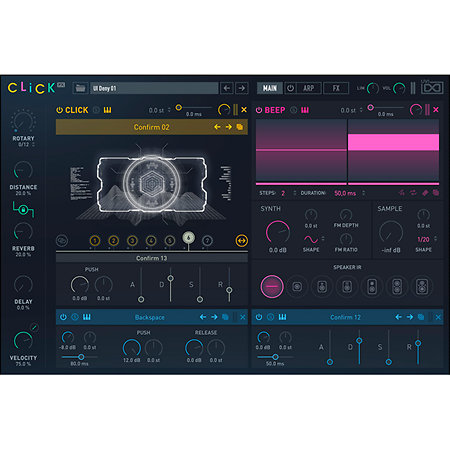Load the previous preset with the top arrow
This screenshot has height=450, width=450.
pos(227,88)
